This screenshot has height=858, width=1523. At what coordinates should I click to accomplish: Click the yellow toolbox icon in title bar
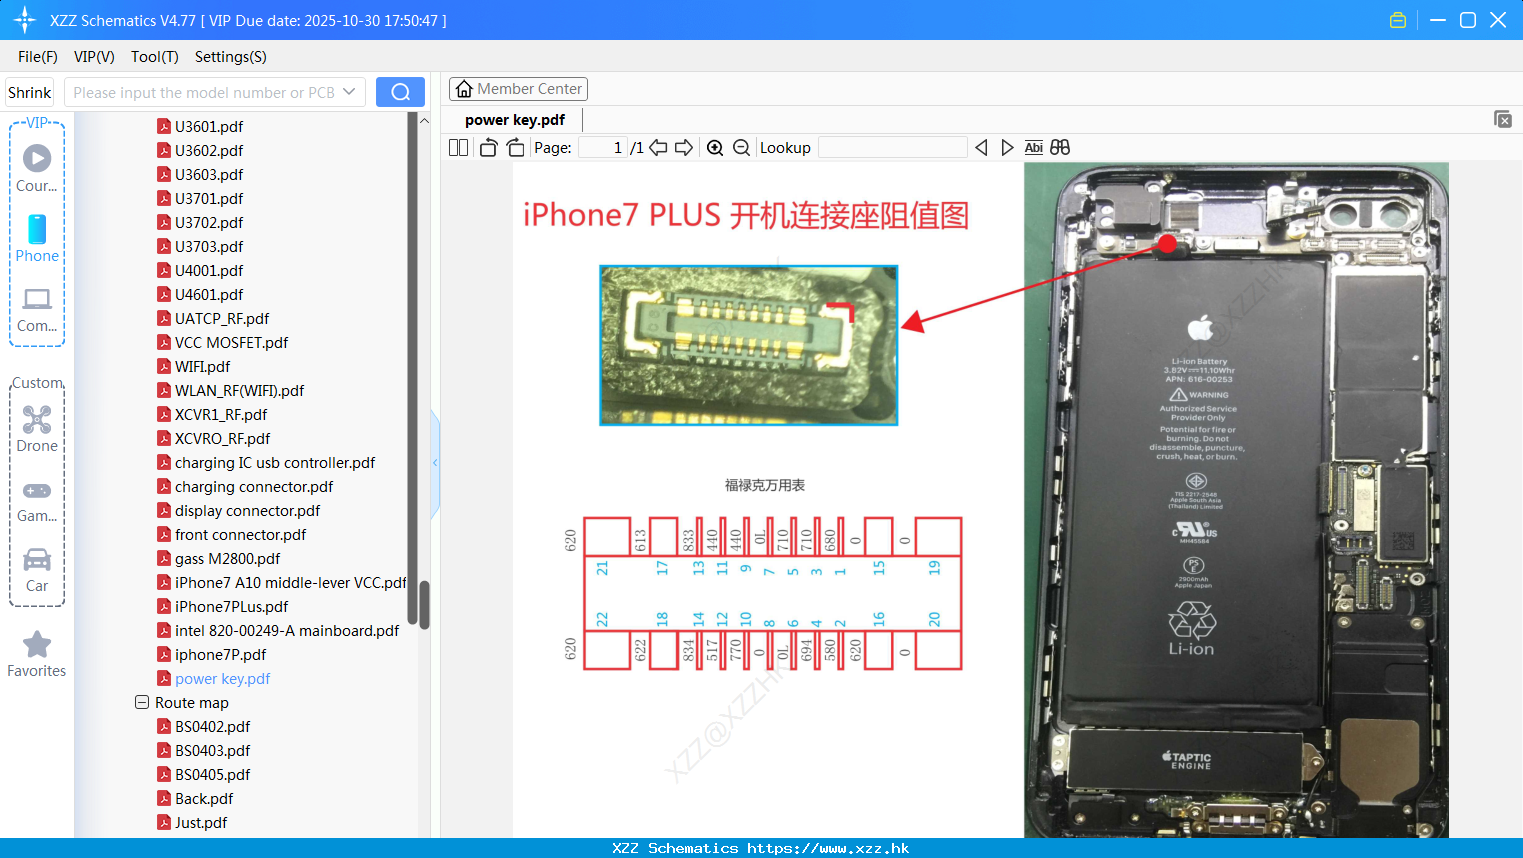tap(1398, 20)
